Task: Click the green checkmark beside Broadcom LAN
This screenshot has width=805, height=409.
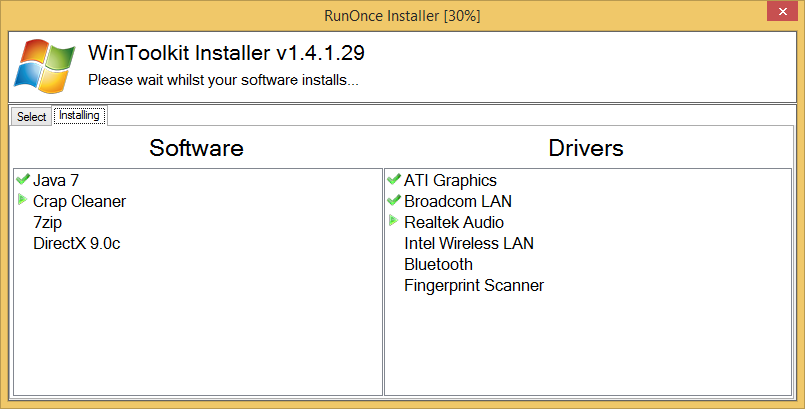Action: point(394,200)
